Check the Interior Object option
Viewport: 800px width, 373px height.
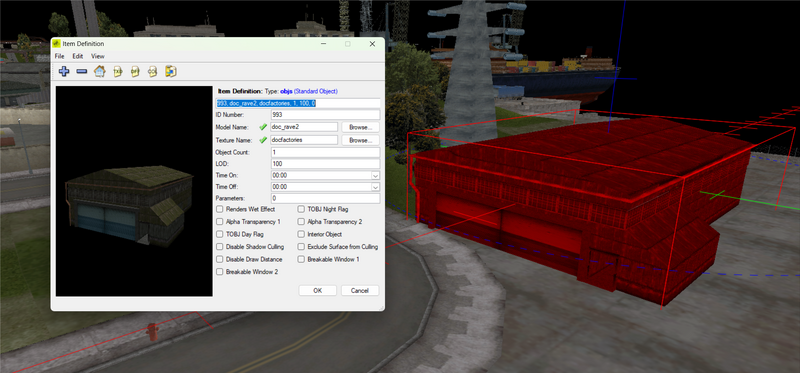point(301,234)
